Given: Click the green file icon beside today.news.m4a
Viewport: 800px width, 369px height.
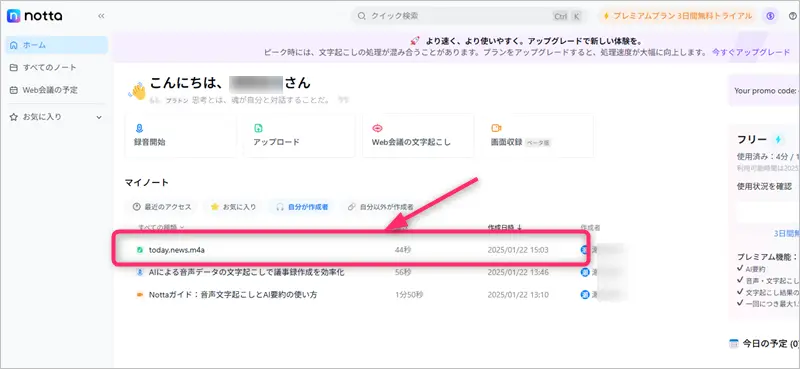Looking at the screenshot, I should 139,250.
